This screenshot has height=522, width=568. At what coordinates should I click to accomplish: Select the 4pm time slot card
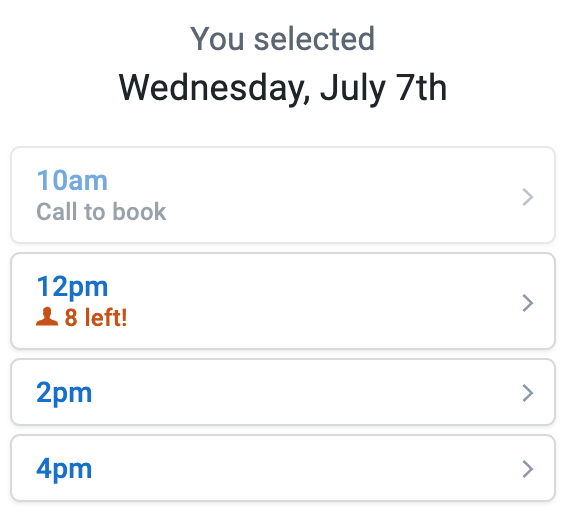click(x=283, y=468)
